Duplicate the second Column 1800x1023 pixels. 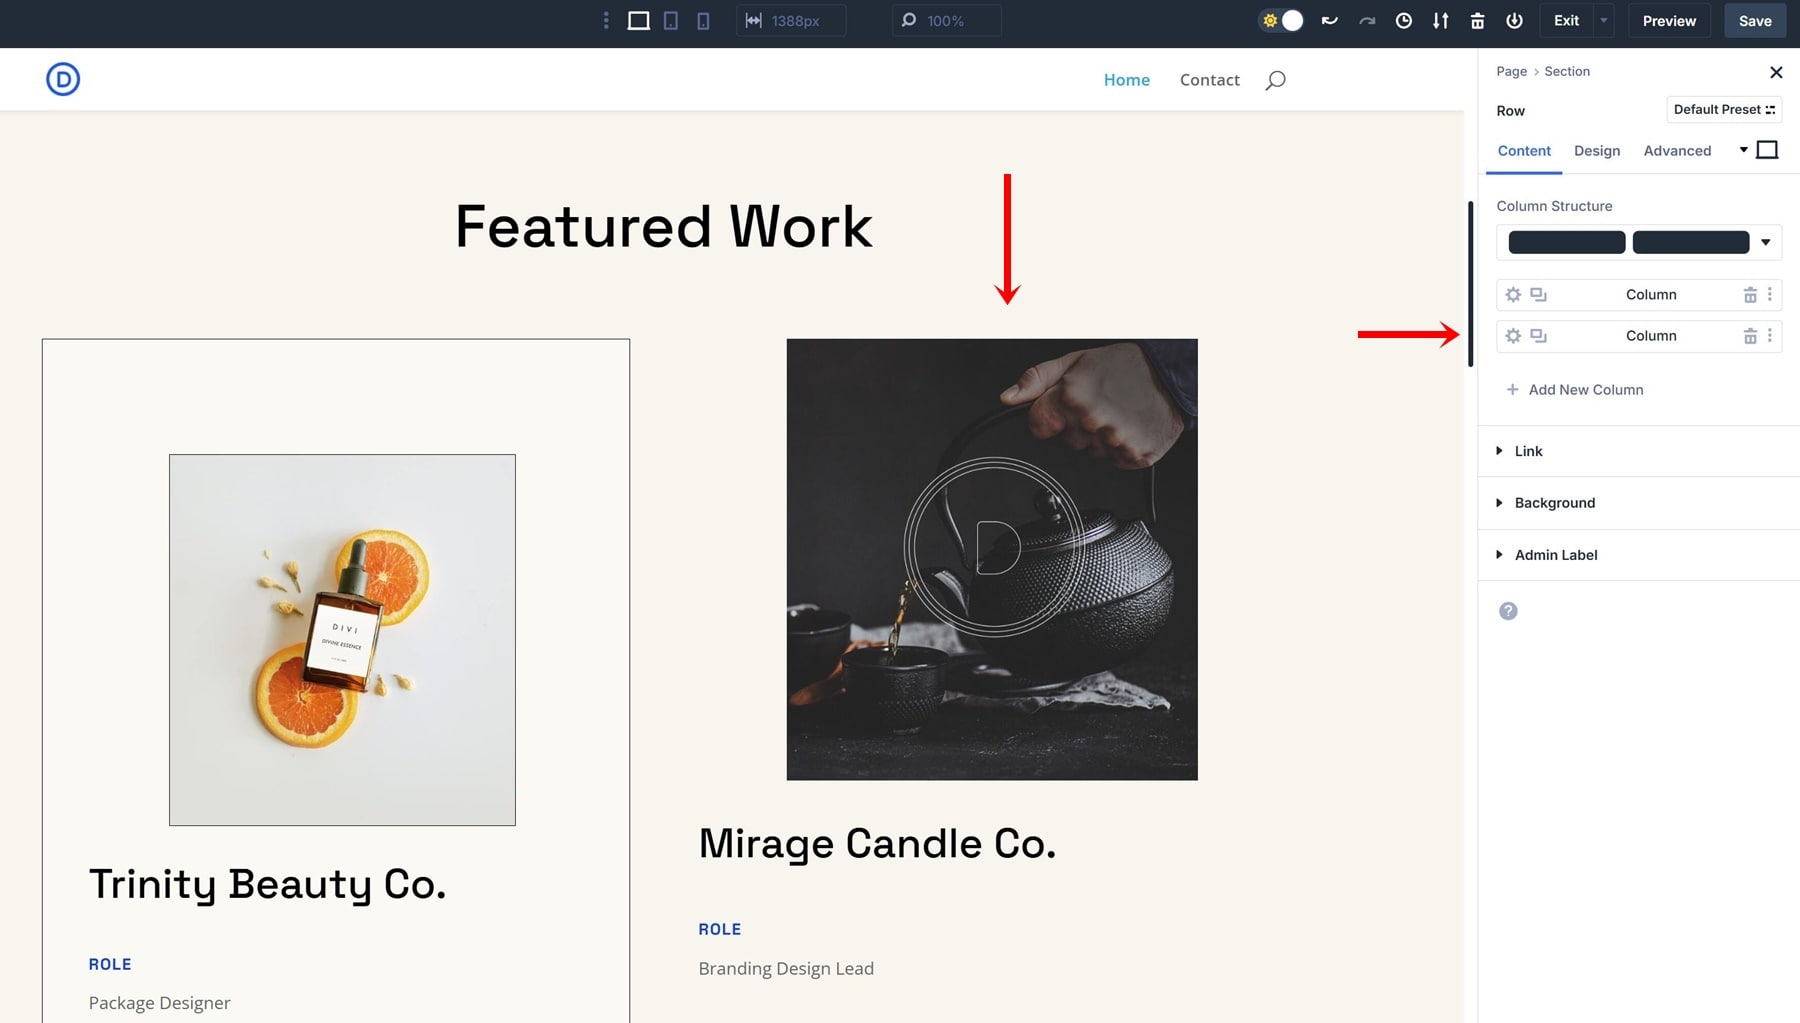point(1538,336)
